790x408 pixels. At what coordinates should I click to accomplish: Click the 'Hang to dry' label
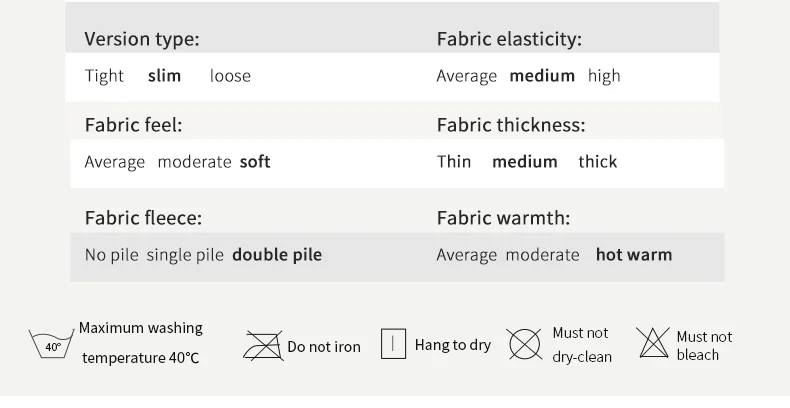(453, 345)
